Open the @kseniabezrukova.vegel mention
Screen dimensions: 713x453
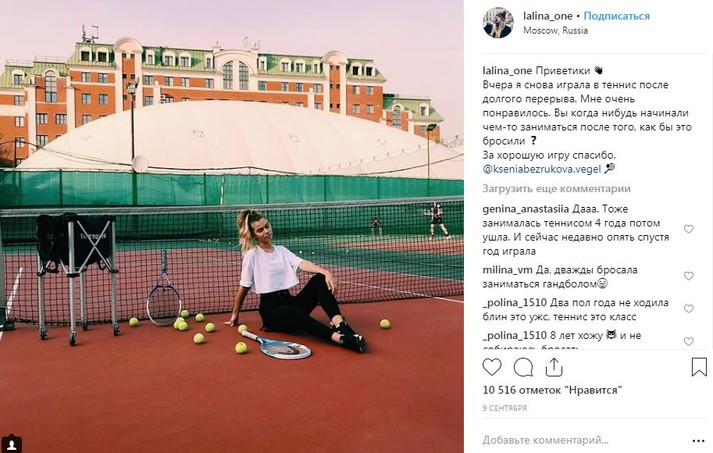[x=541, y=169]
